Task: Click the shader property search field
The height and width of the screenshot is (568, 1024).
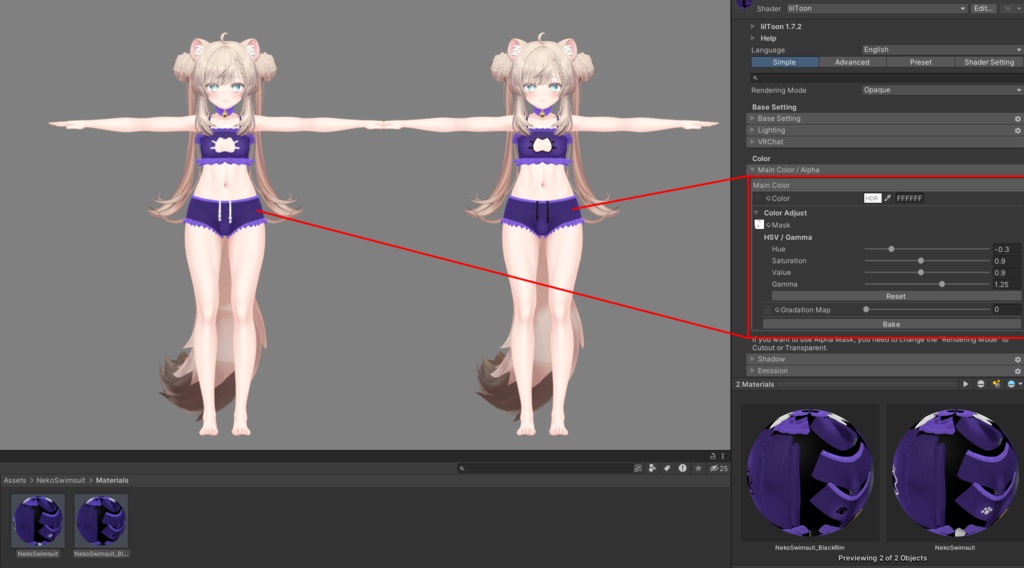Action: pyautogui.click(x=887, y=78)
